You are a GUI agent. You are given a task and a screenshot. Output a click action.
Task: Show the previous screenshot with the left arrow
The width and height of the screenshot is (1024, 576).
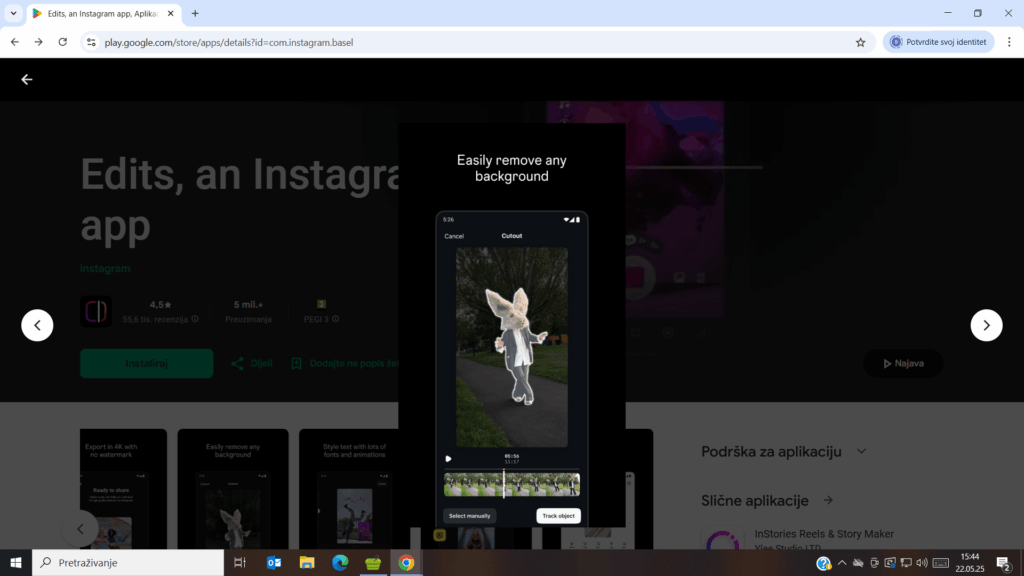[x=37, y=325]
